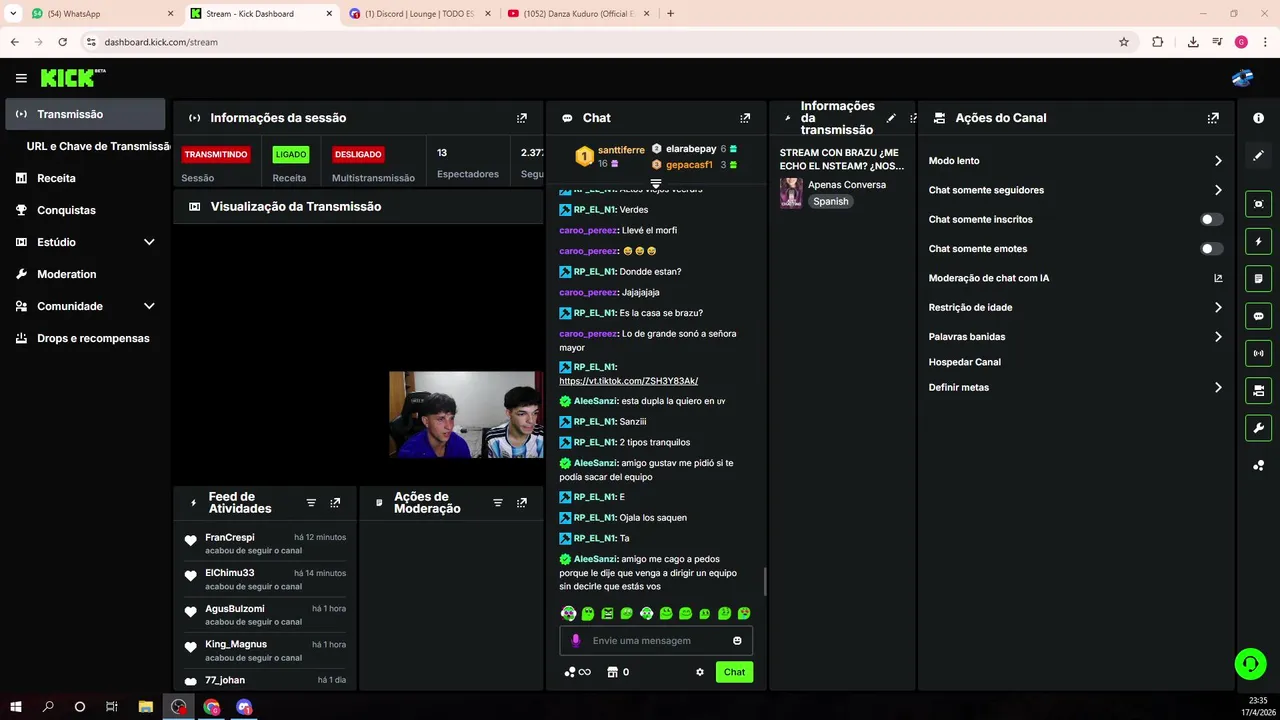Click the Spanish language tag
The height and width of the screenshot is (720, 1280).
(830, 201)
